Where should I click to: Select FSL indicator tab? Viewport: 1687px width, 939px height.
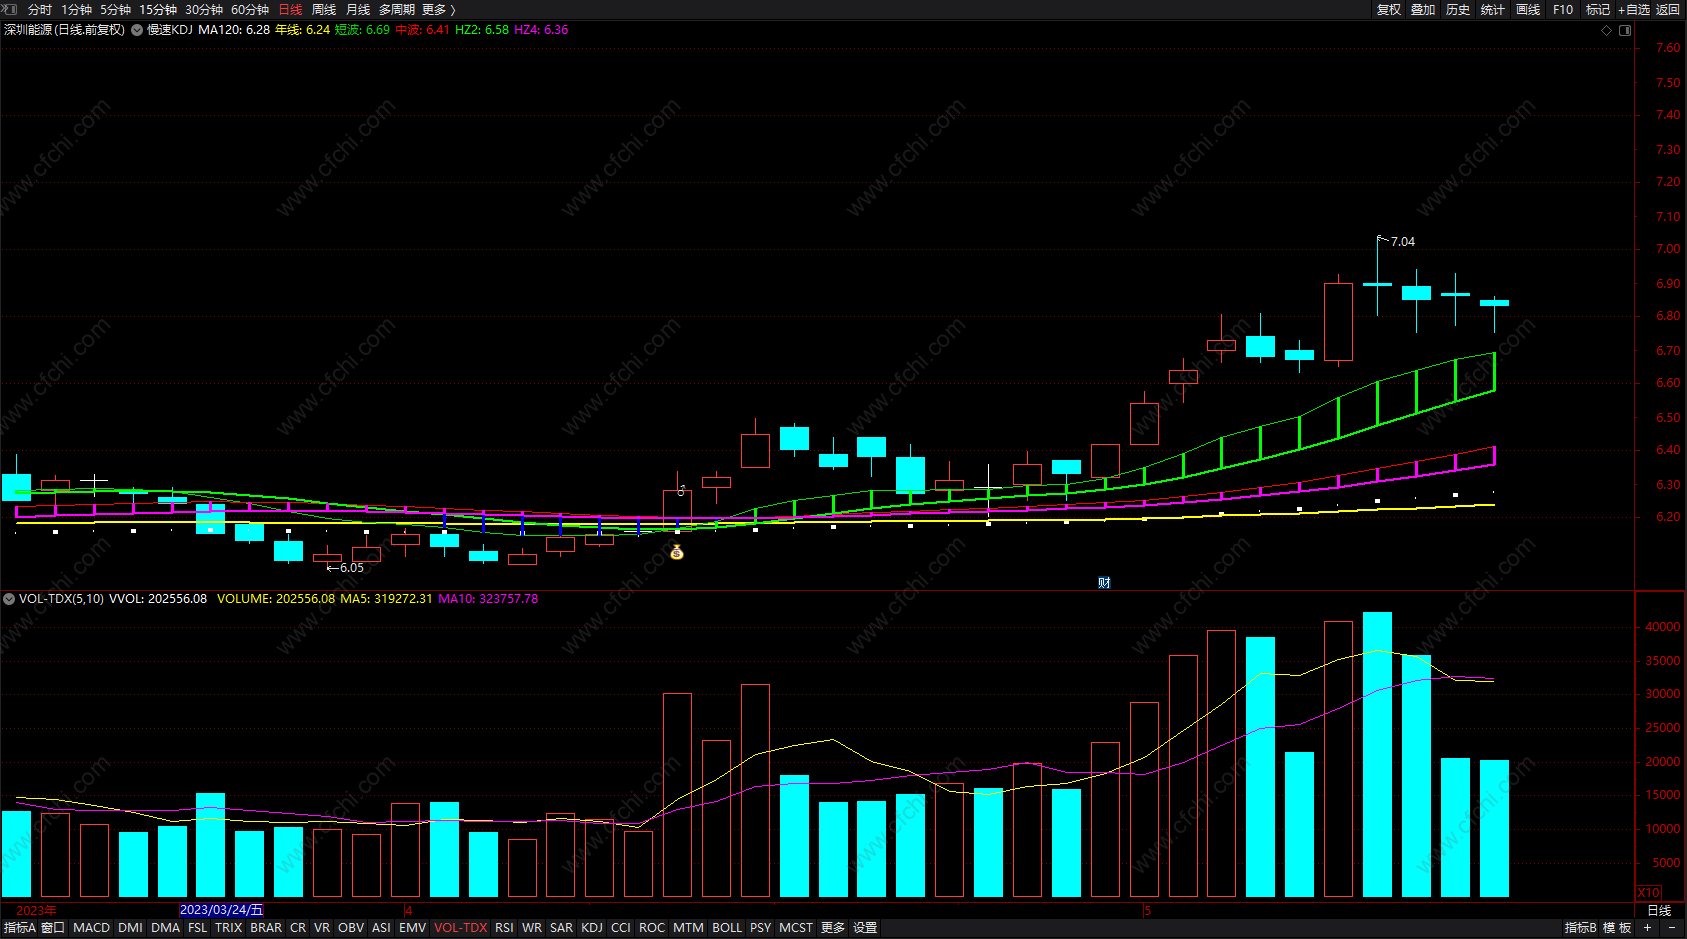tap(198, 928)
